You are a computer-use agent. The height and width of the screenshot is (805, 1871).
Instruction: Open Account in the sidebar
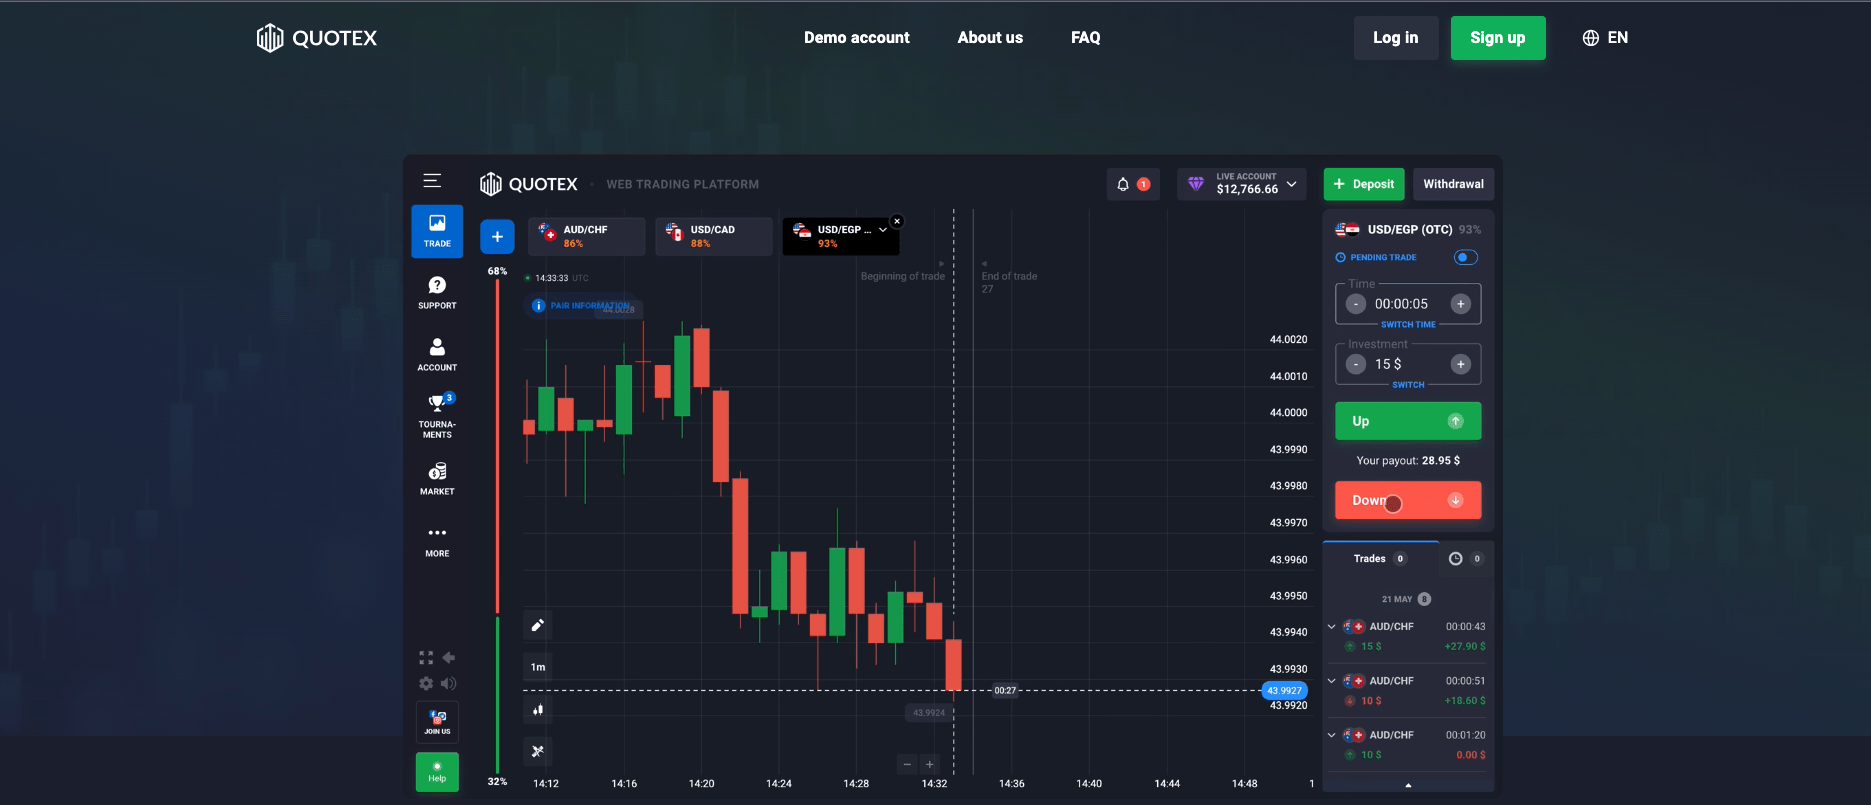click(437, 355)
